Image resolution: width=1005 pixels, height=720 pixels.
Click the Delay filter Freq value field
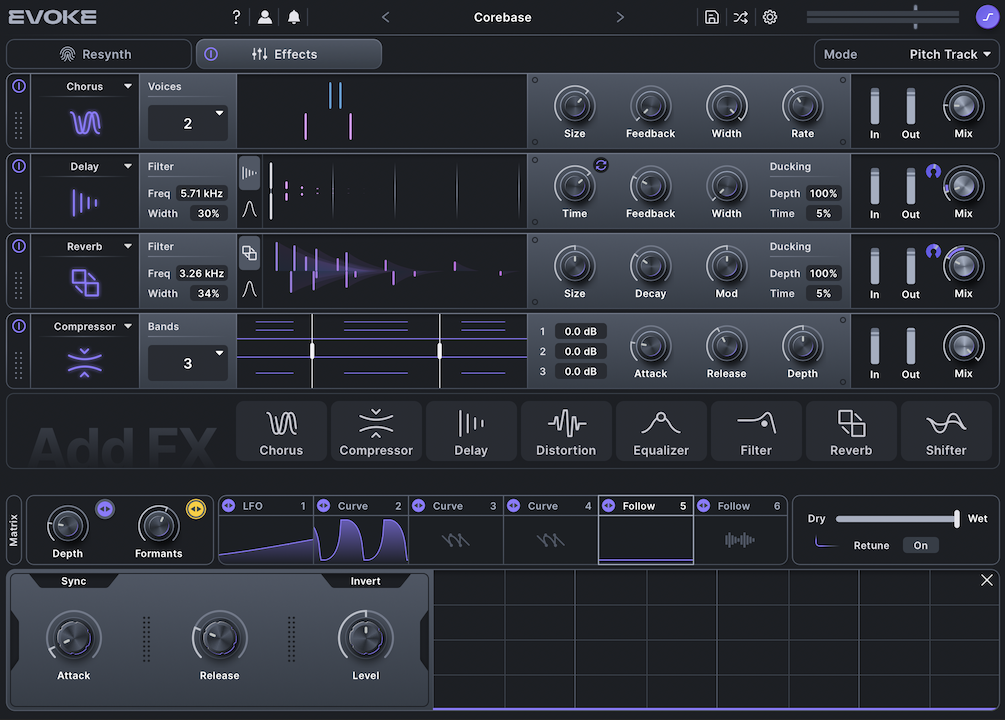point(201,193)
